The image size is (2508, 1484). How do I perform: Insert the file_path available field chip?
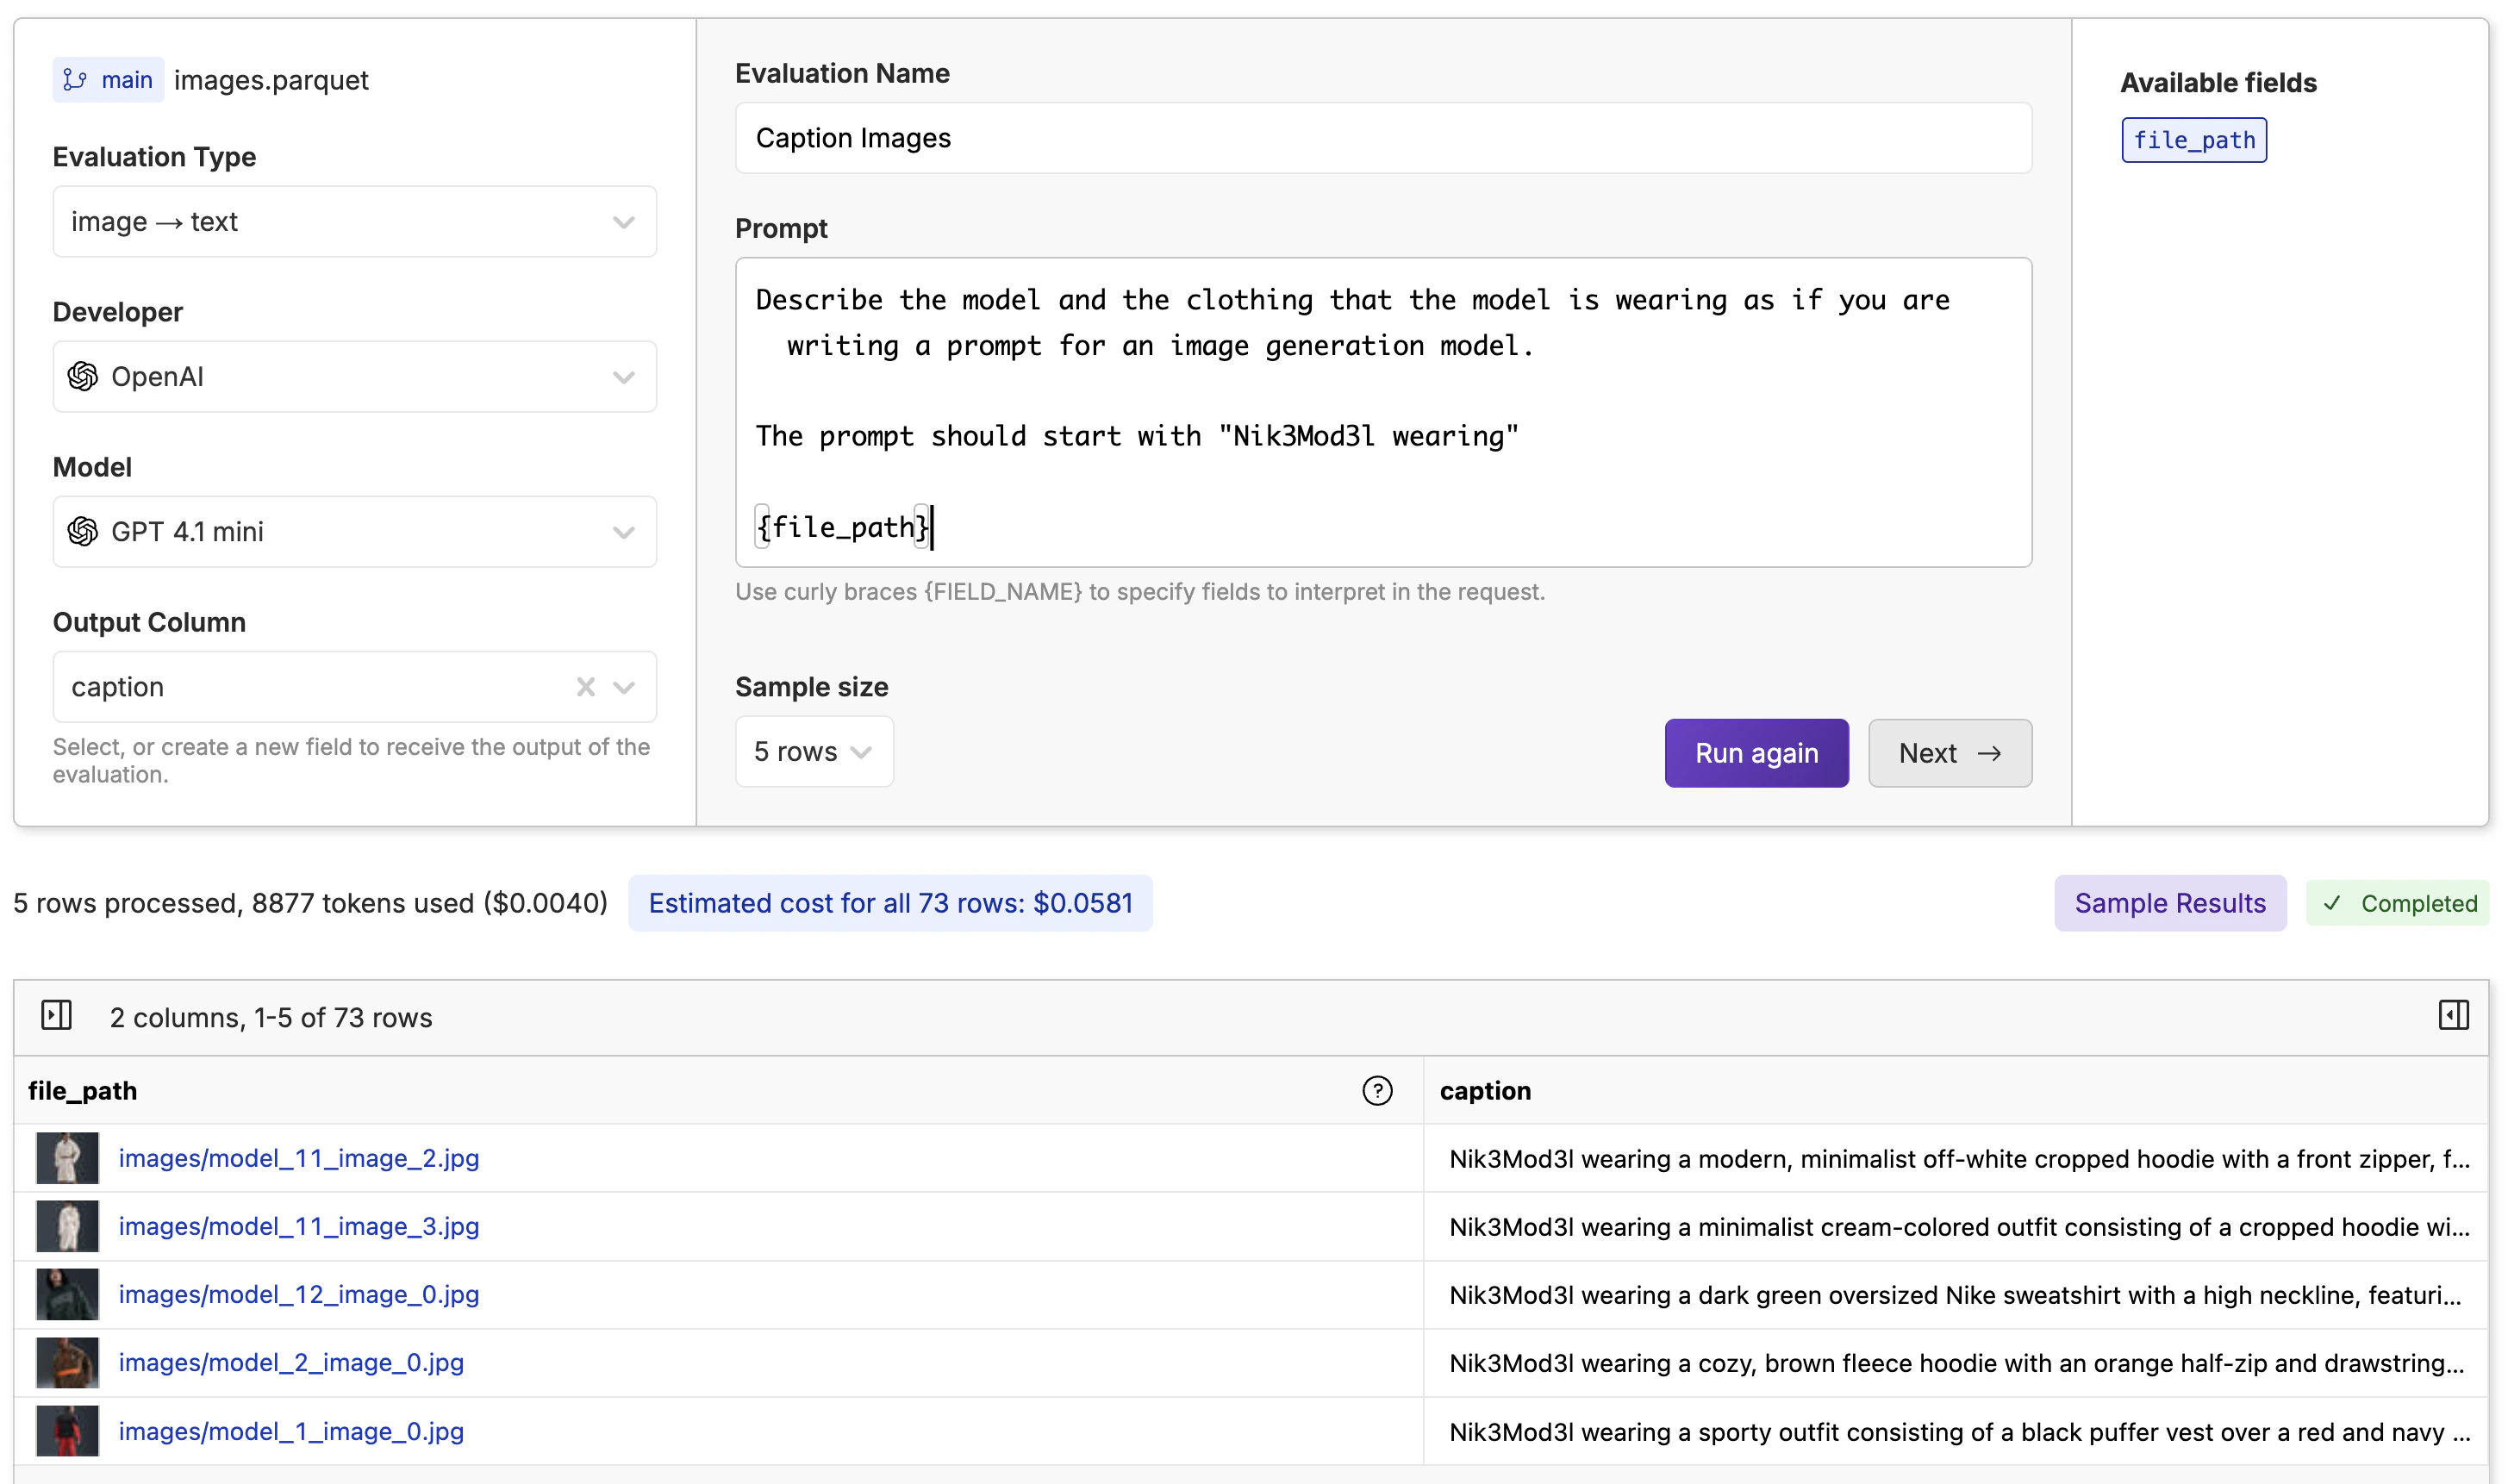2193,141
